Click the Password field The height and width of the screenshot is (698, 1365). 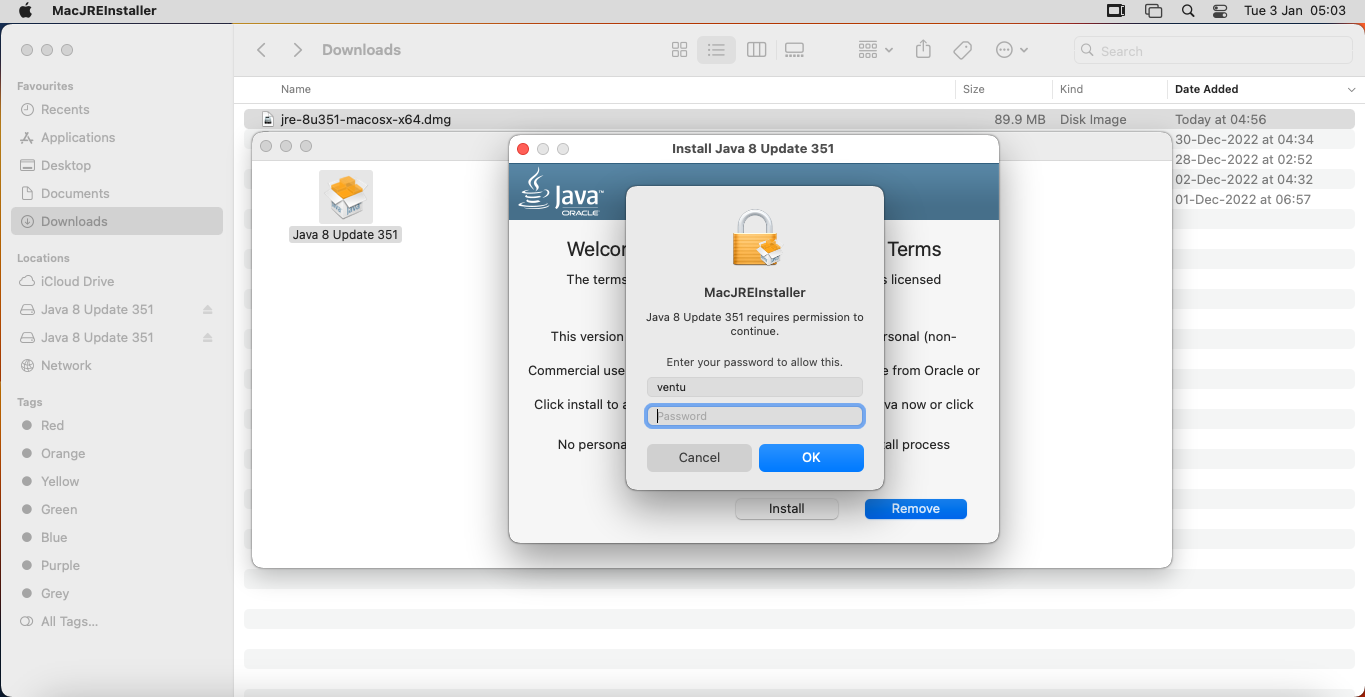coord(755,416)
